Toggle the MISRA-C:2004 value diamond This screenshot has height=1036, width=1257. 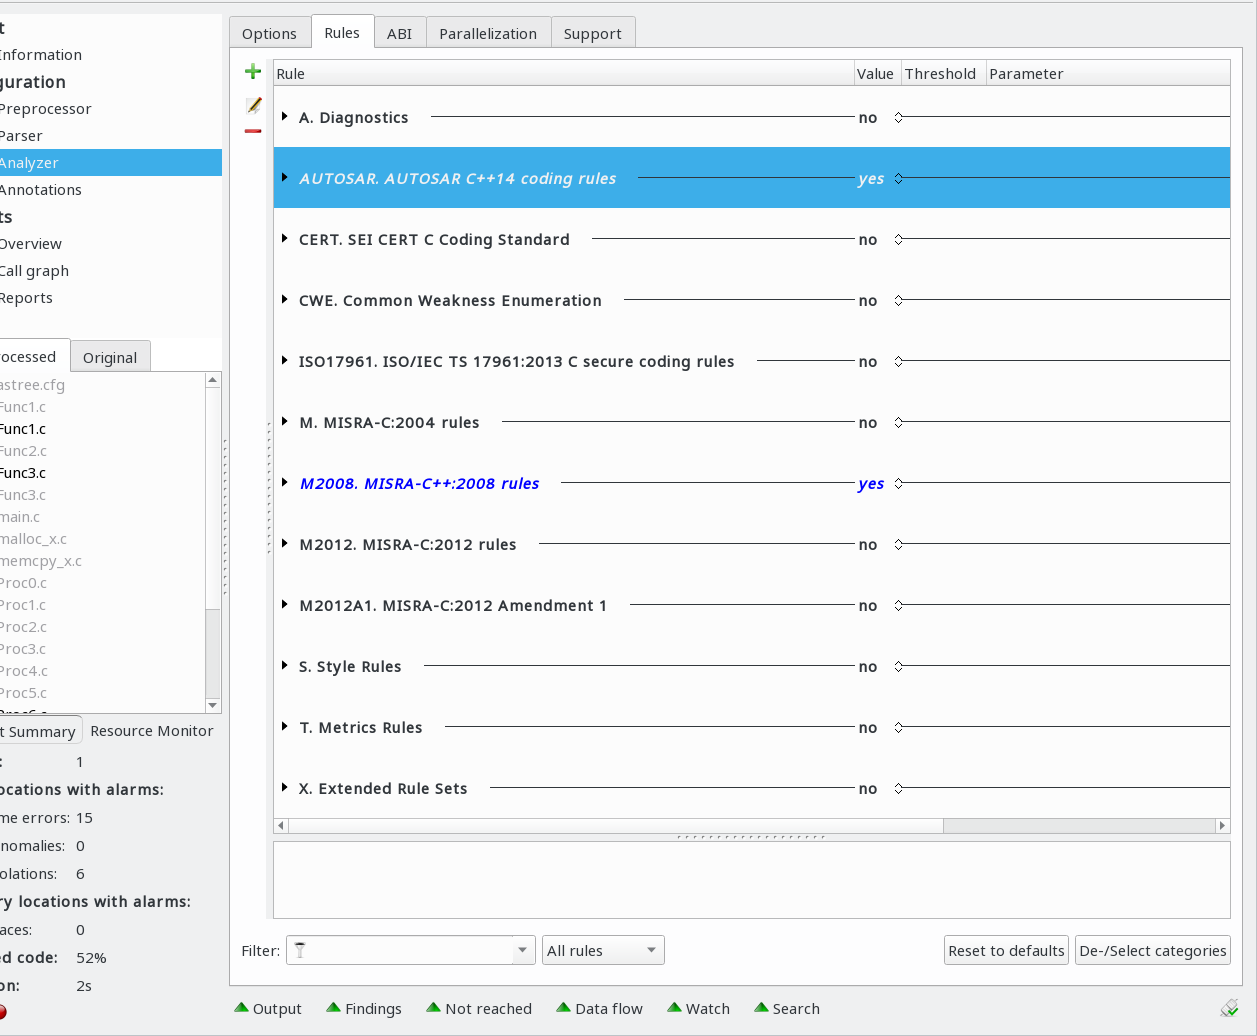pos(898,422)
